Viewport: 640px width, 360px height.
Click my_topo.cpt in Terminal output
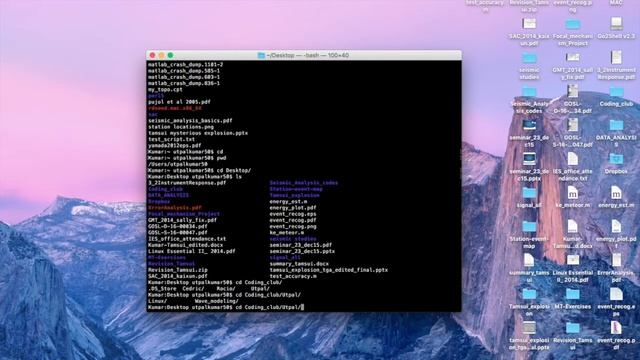coord(165,89)
